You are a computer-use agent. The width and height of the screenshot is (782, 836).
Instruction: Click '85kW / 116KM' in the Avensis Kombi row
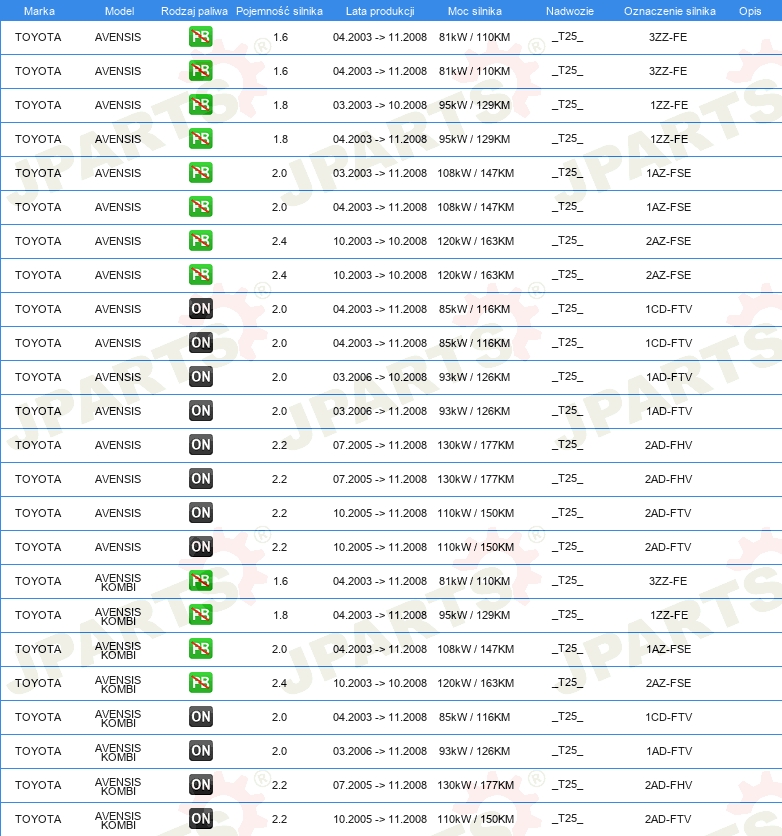[474, 717]
